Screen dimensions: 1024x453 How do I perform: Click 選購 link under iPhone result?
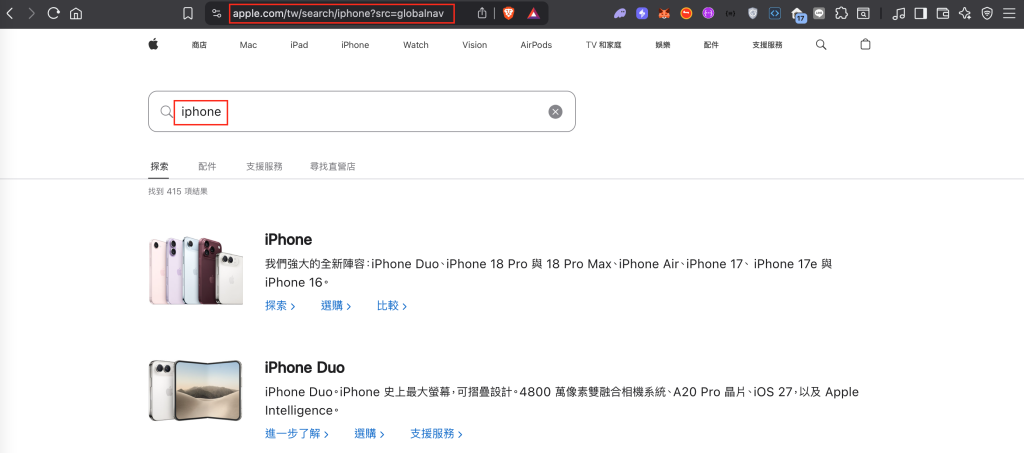(x=336, y=305)
